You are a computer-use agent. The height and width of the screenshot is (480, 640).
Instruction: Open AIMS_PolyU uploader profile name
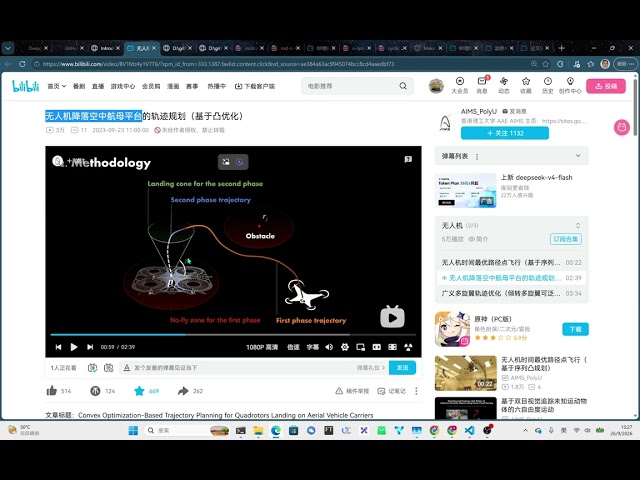click(479, 111)
